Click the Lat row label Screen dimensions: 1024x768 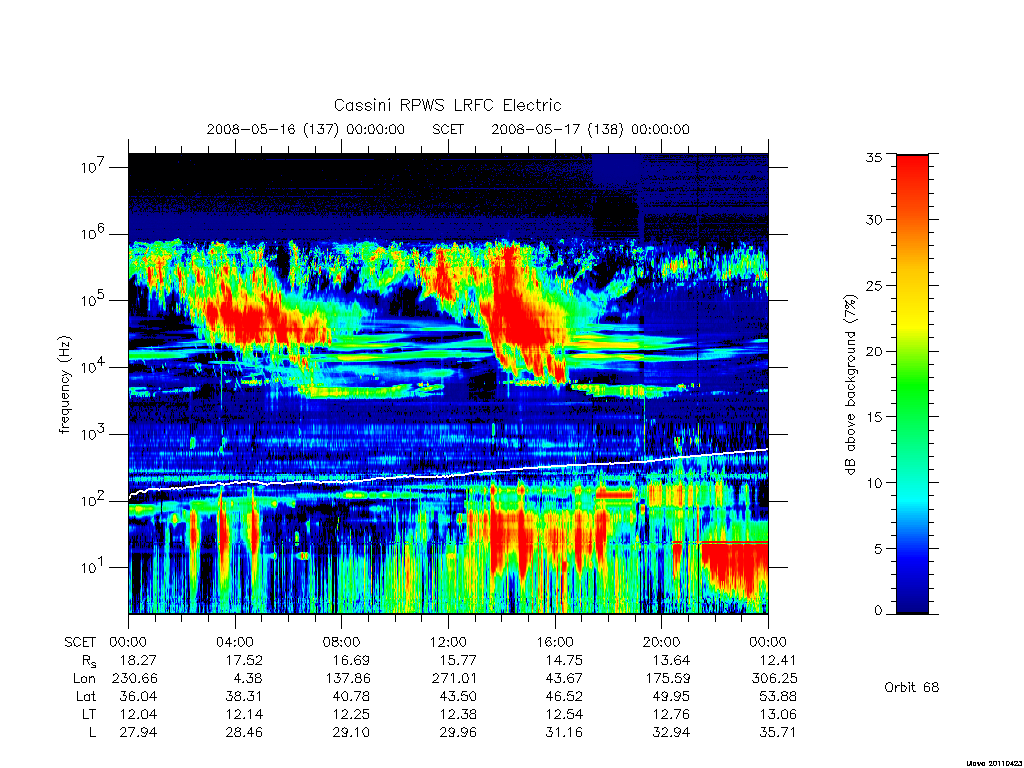pos(86,696)
